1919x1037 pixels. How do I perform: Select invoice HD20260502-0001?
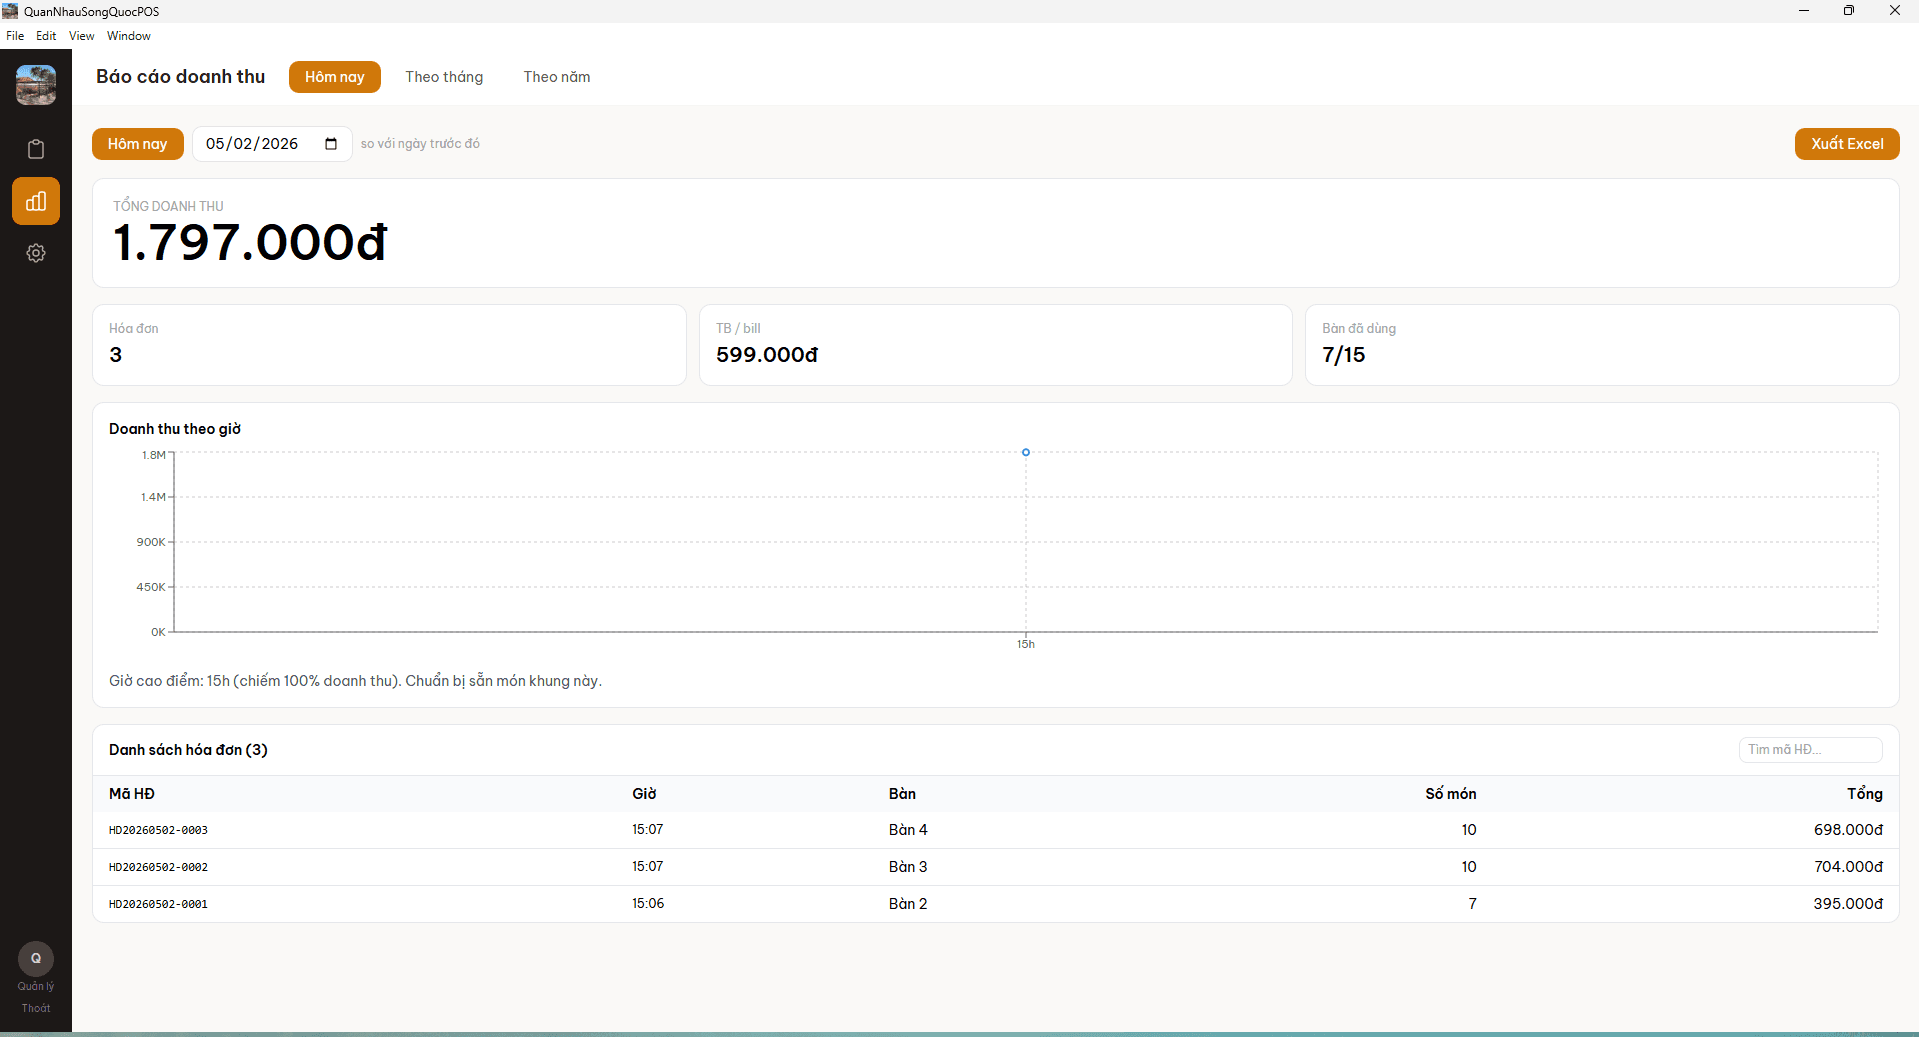click(996, 904)
